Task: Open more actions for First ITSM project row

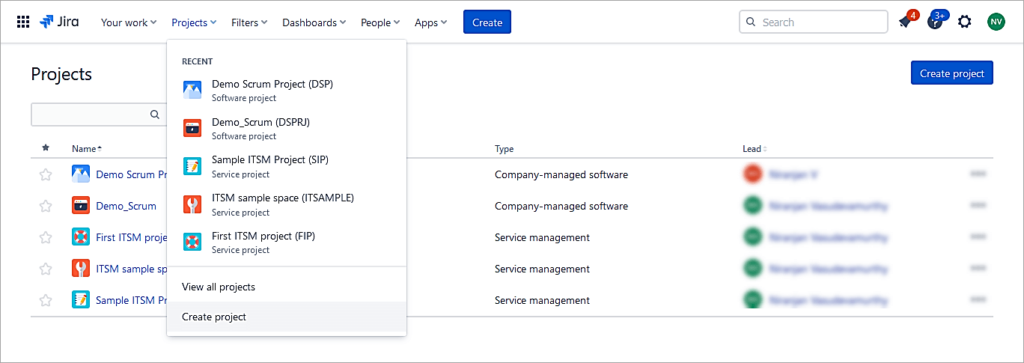Action: click(x=978, y=237)
